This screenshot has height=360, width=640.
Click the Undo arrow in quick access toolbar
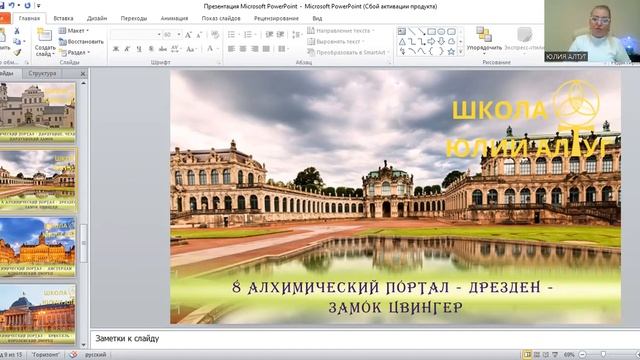tap(11, 5)
